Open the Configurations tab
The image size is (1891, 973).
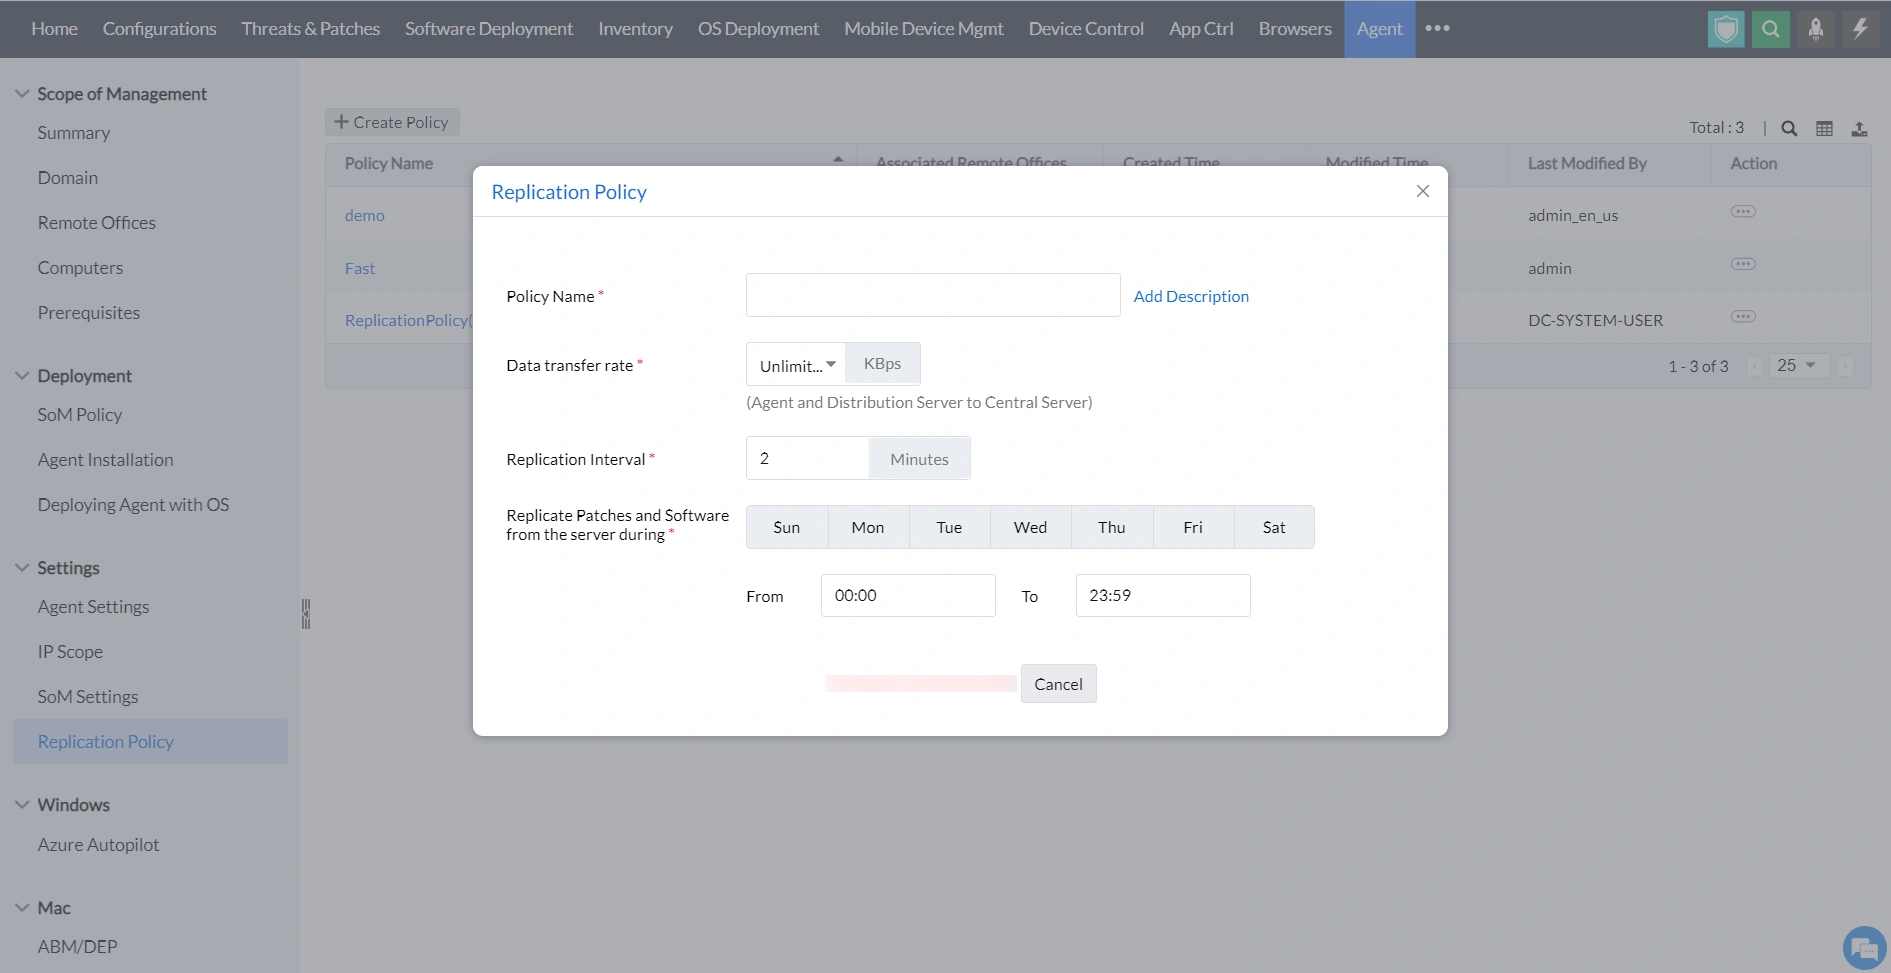coord(159,29)
